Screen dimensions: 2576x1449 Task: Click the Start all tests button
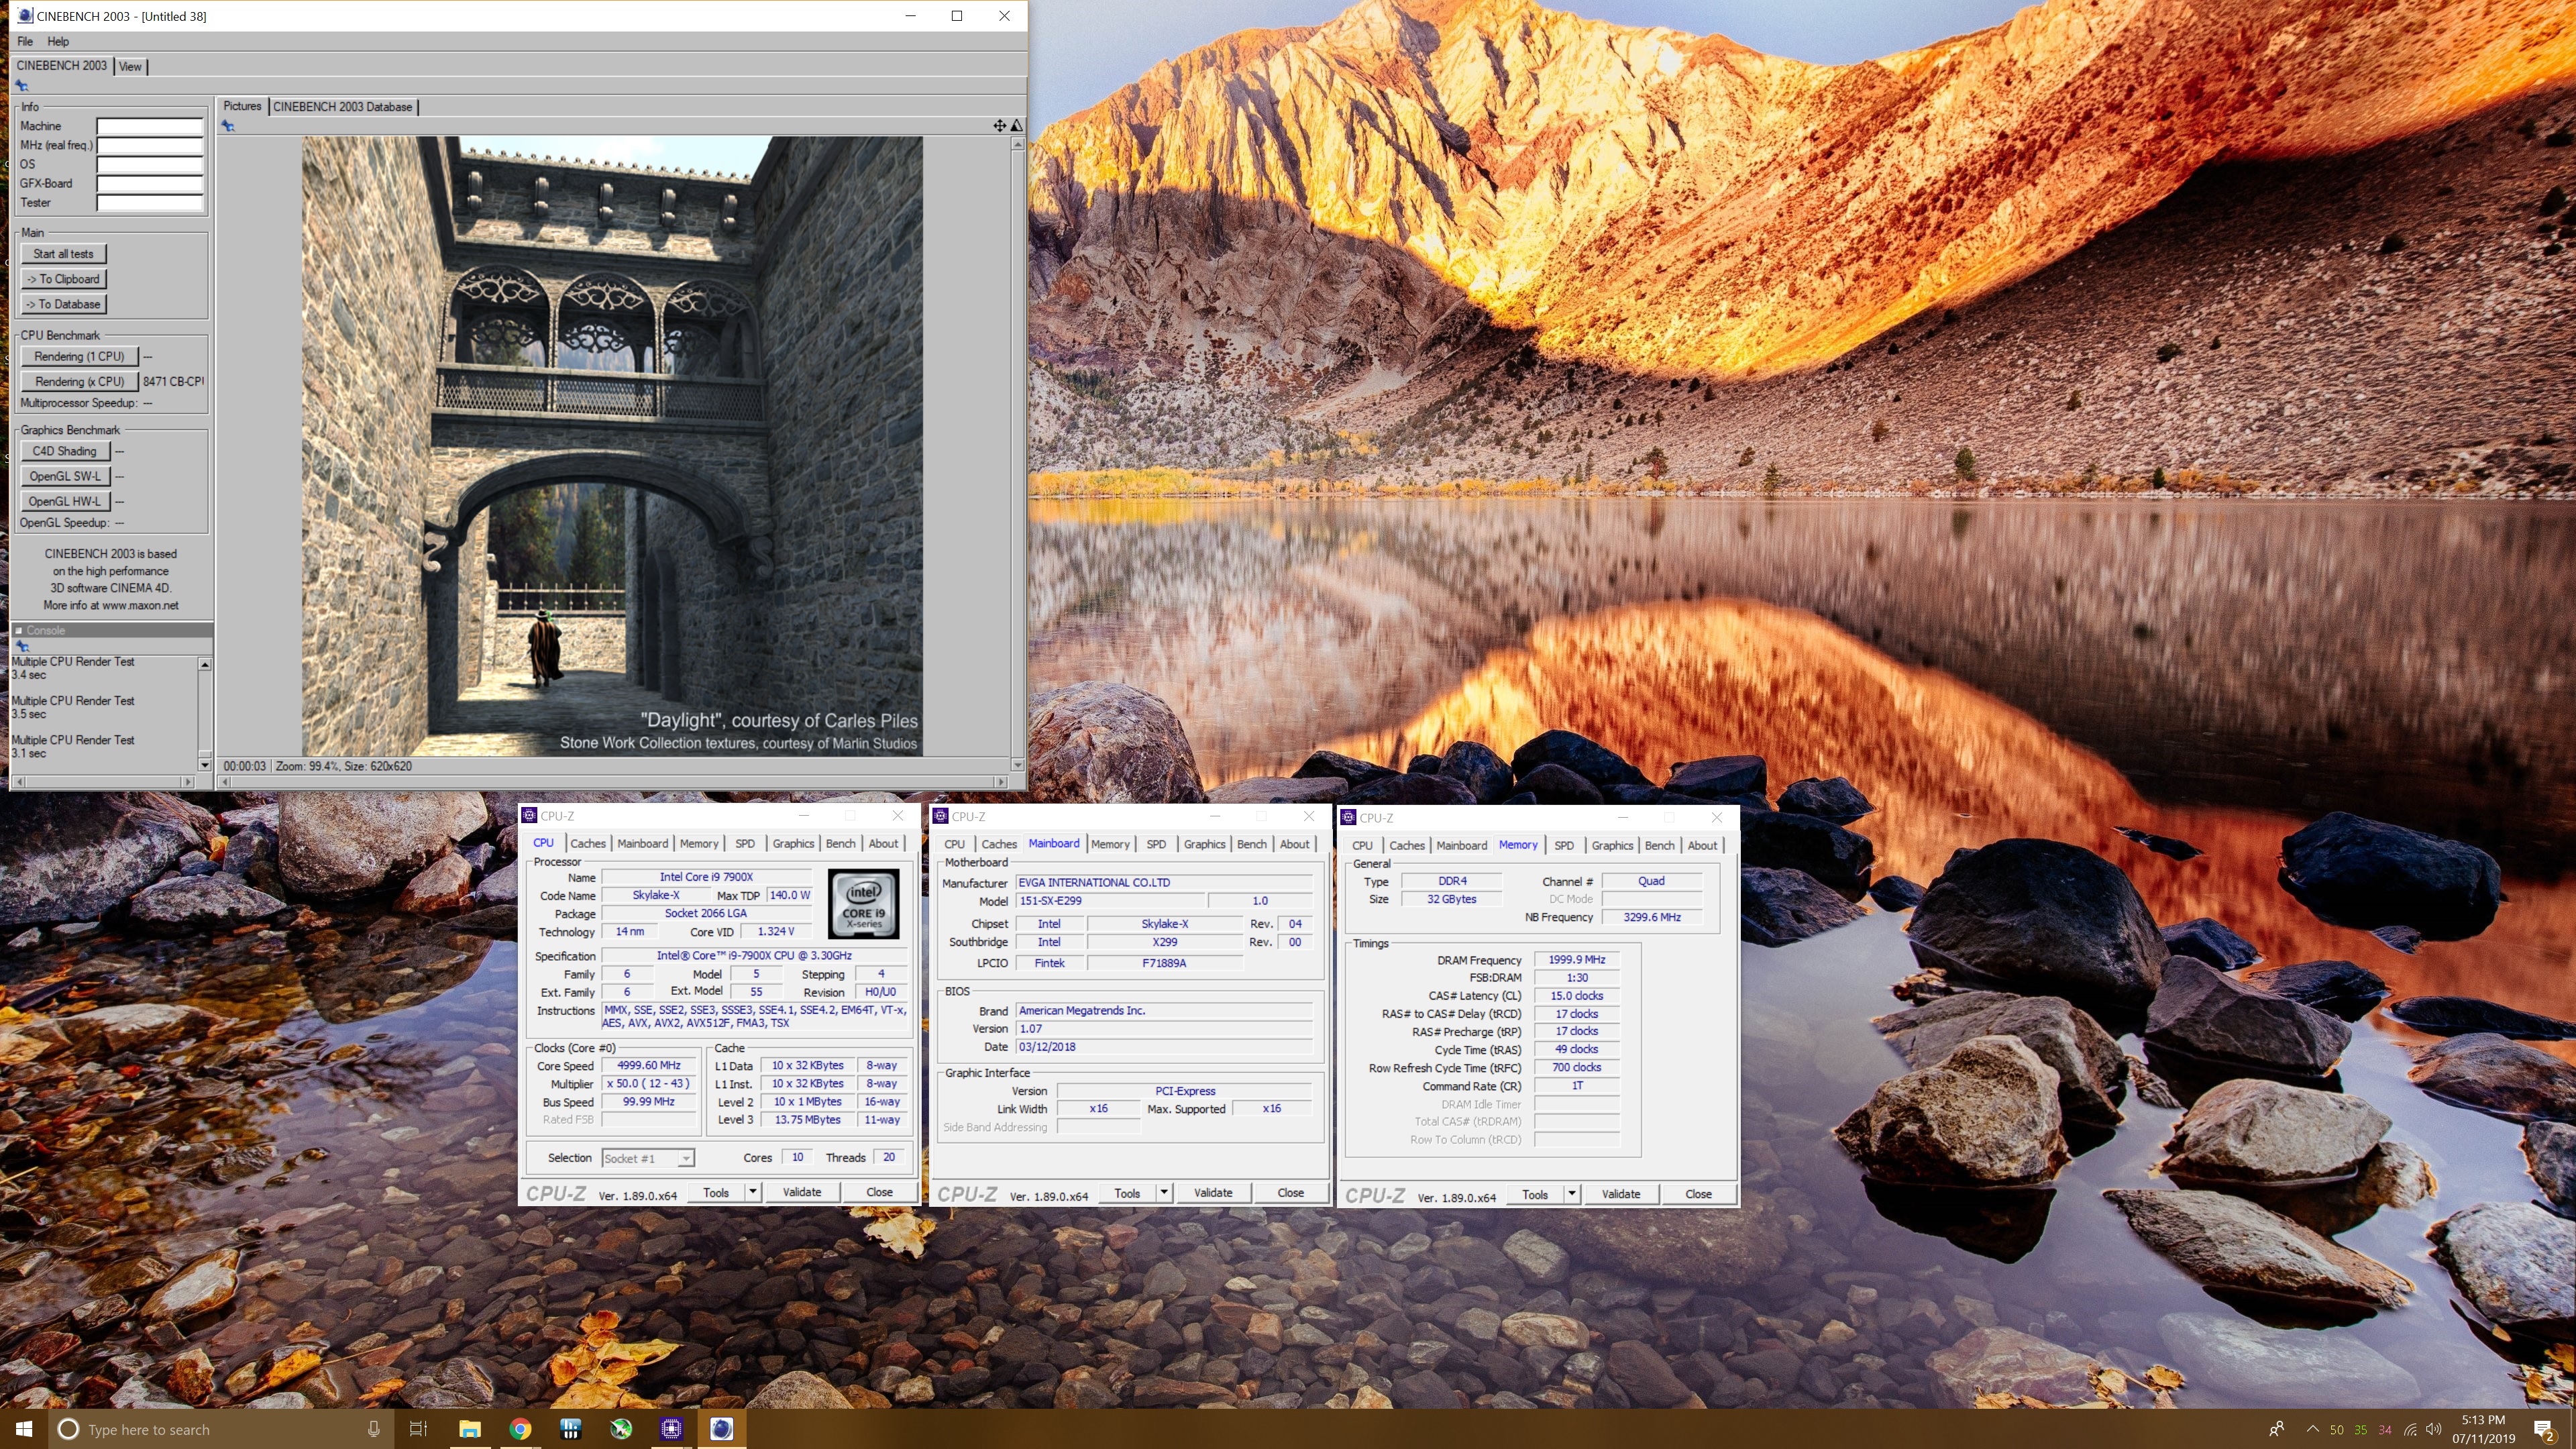(x=63, y=254)
